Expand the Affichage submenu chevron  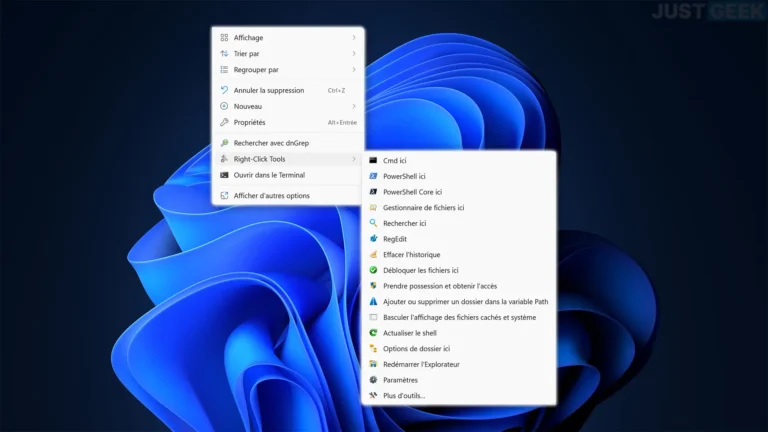tap(354, 38)
